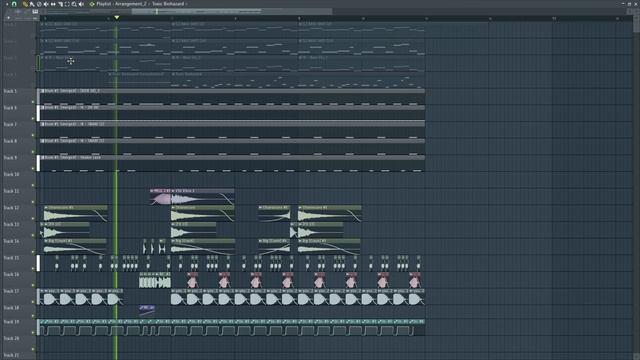Open the clip menu of Track 7 pattern
The image size is (640, 360).
42,124
